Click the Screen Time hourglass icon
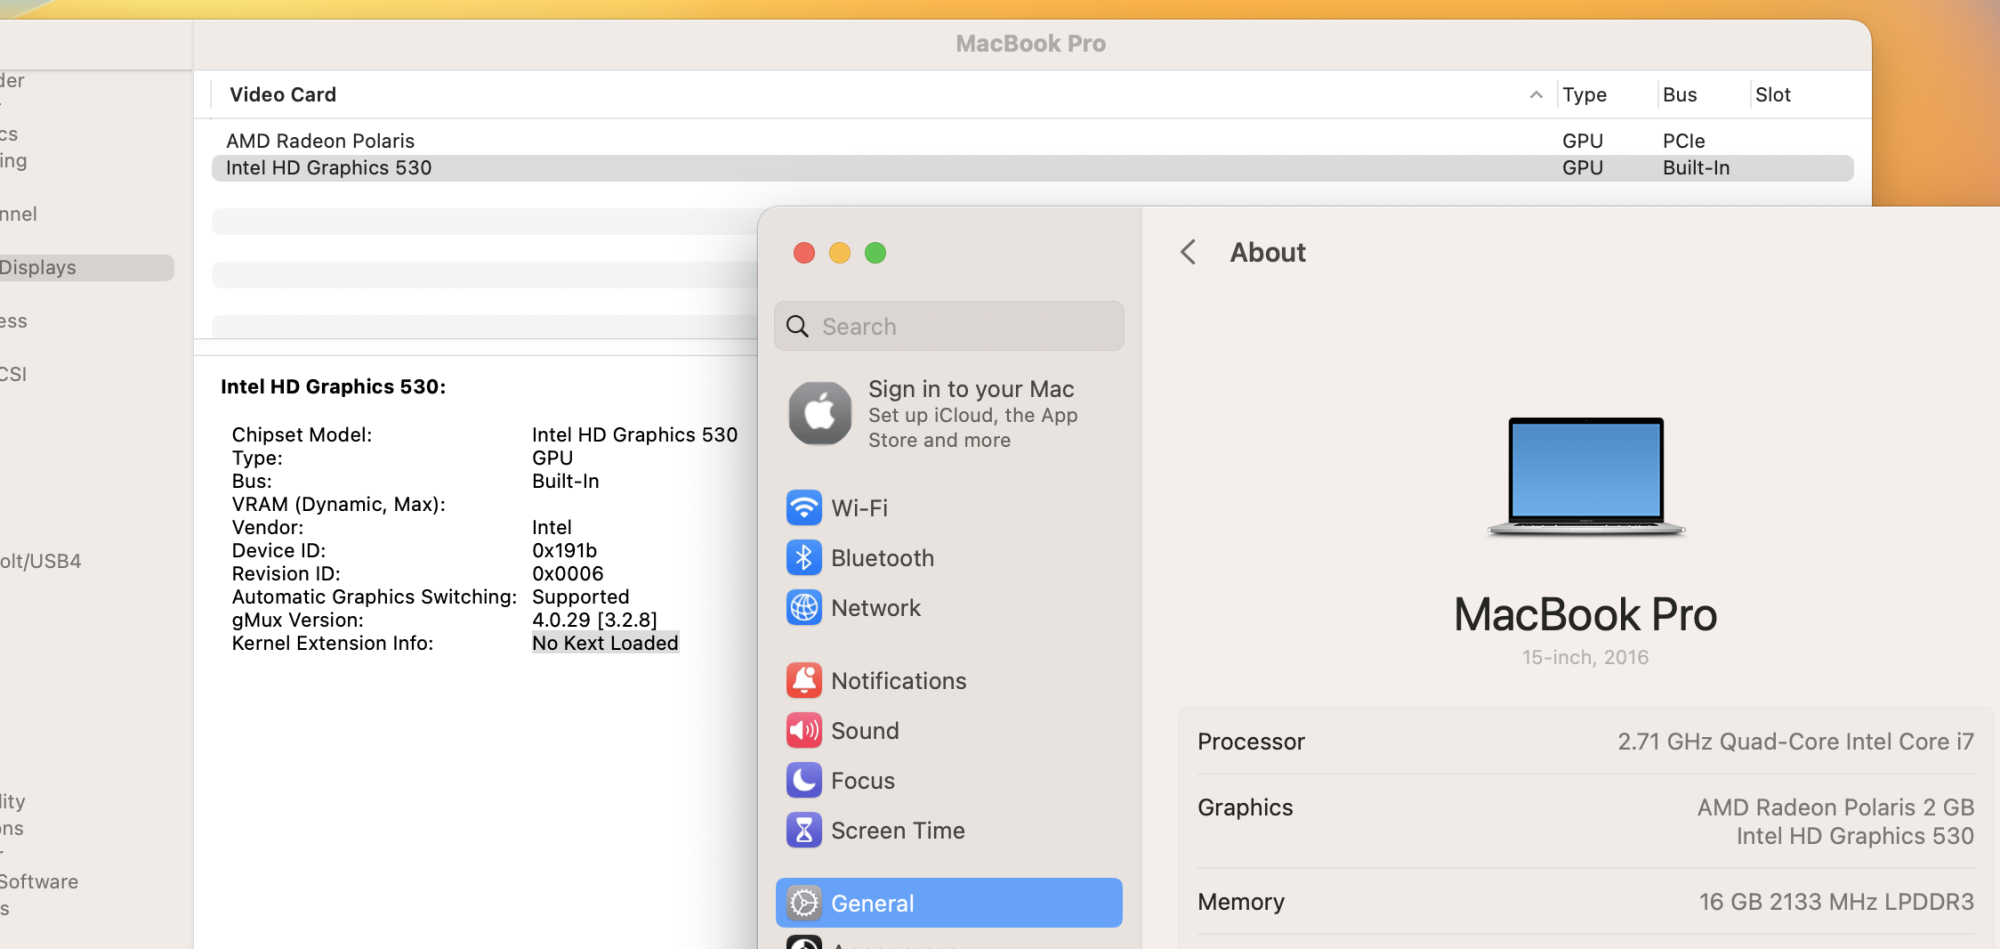 point(804,831)
